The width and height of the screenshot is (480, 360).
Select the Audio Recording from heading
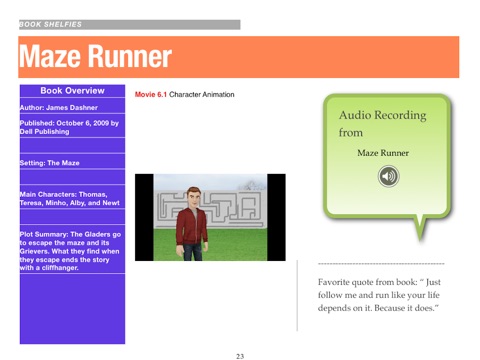[382, 124]
